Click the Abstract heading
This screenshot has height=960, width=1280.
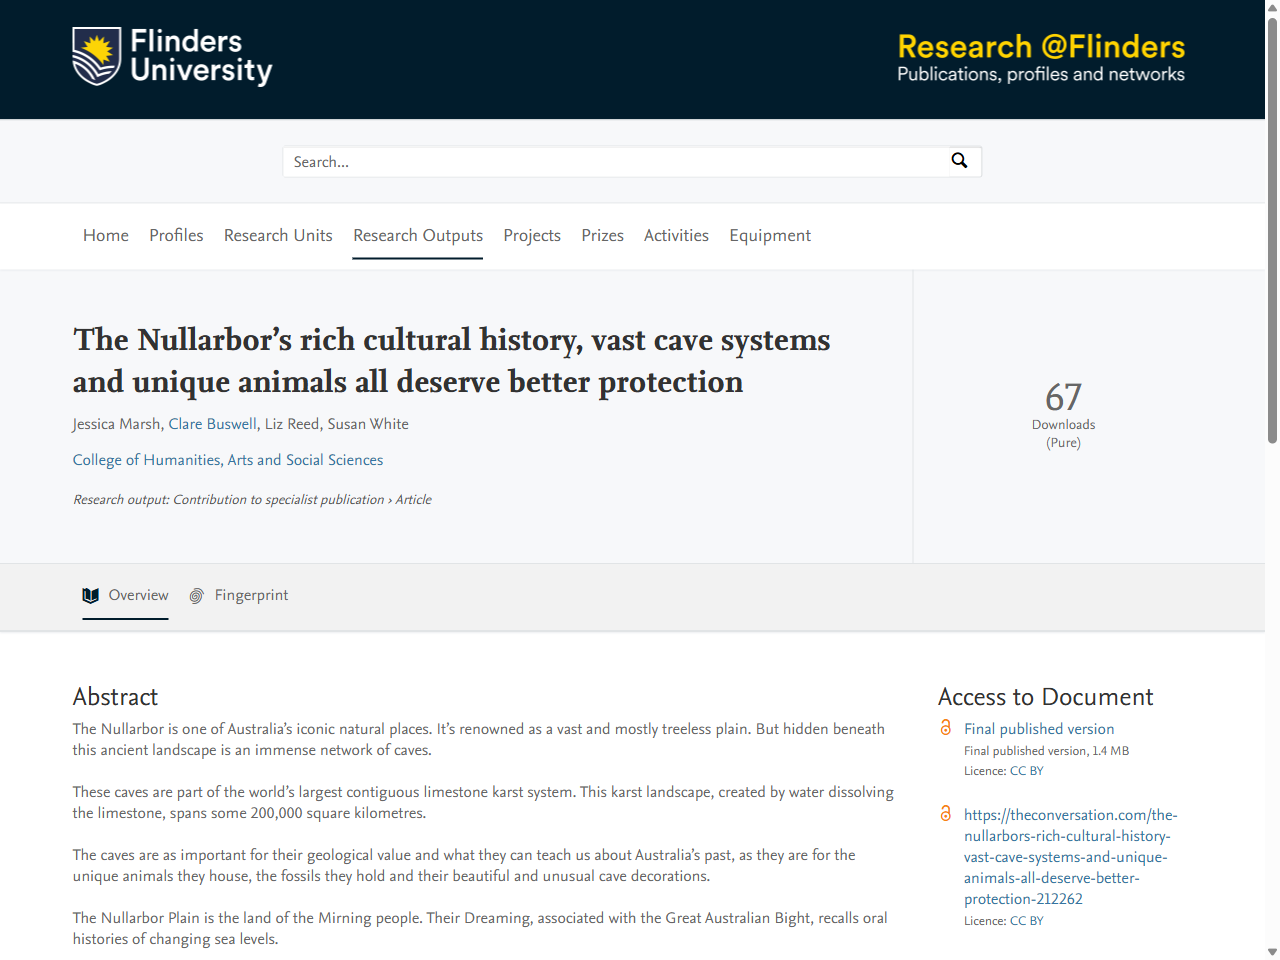[x=115, y=697]
